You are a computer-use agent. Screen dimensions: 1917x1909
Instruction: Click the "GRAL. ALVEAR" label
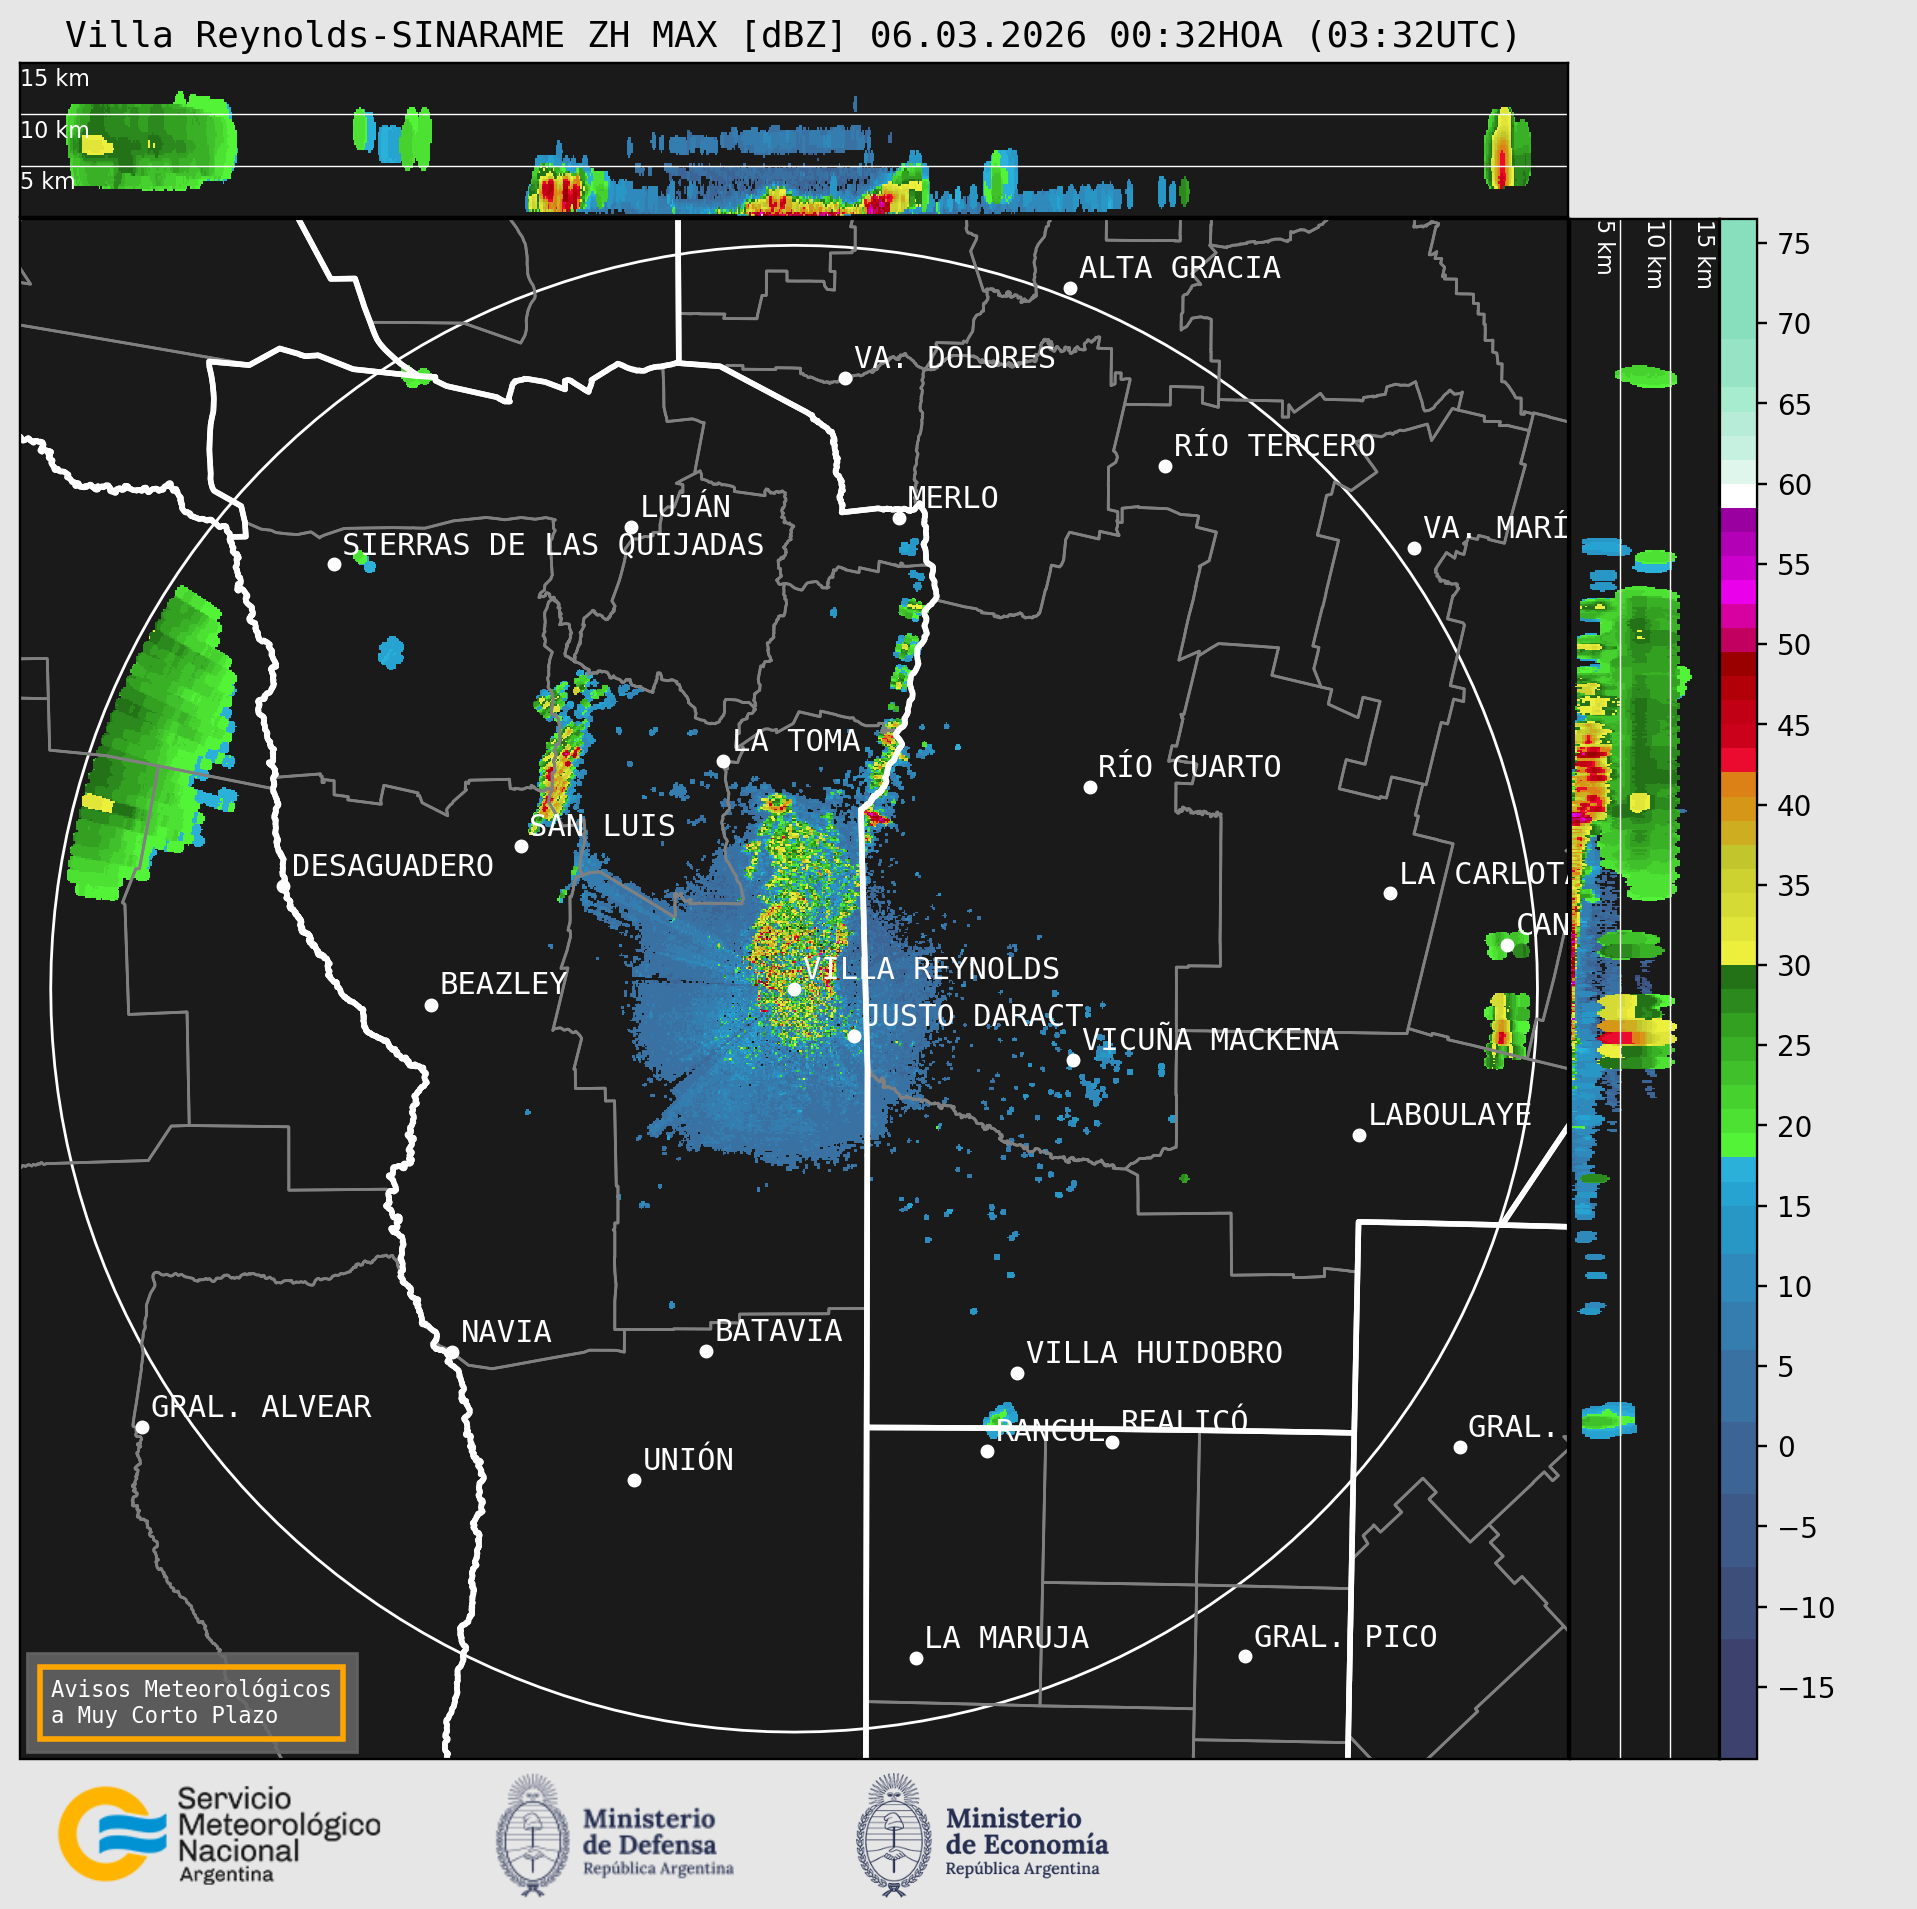[261, 1407]
